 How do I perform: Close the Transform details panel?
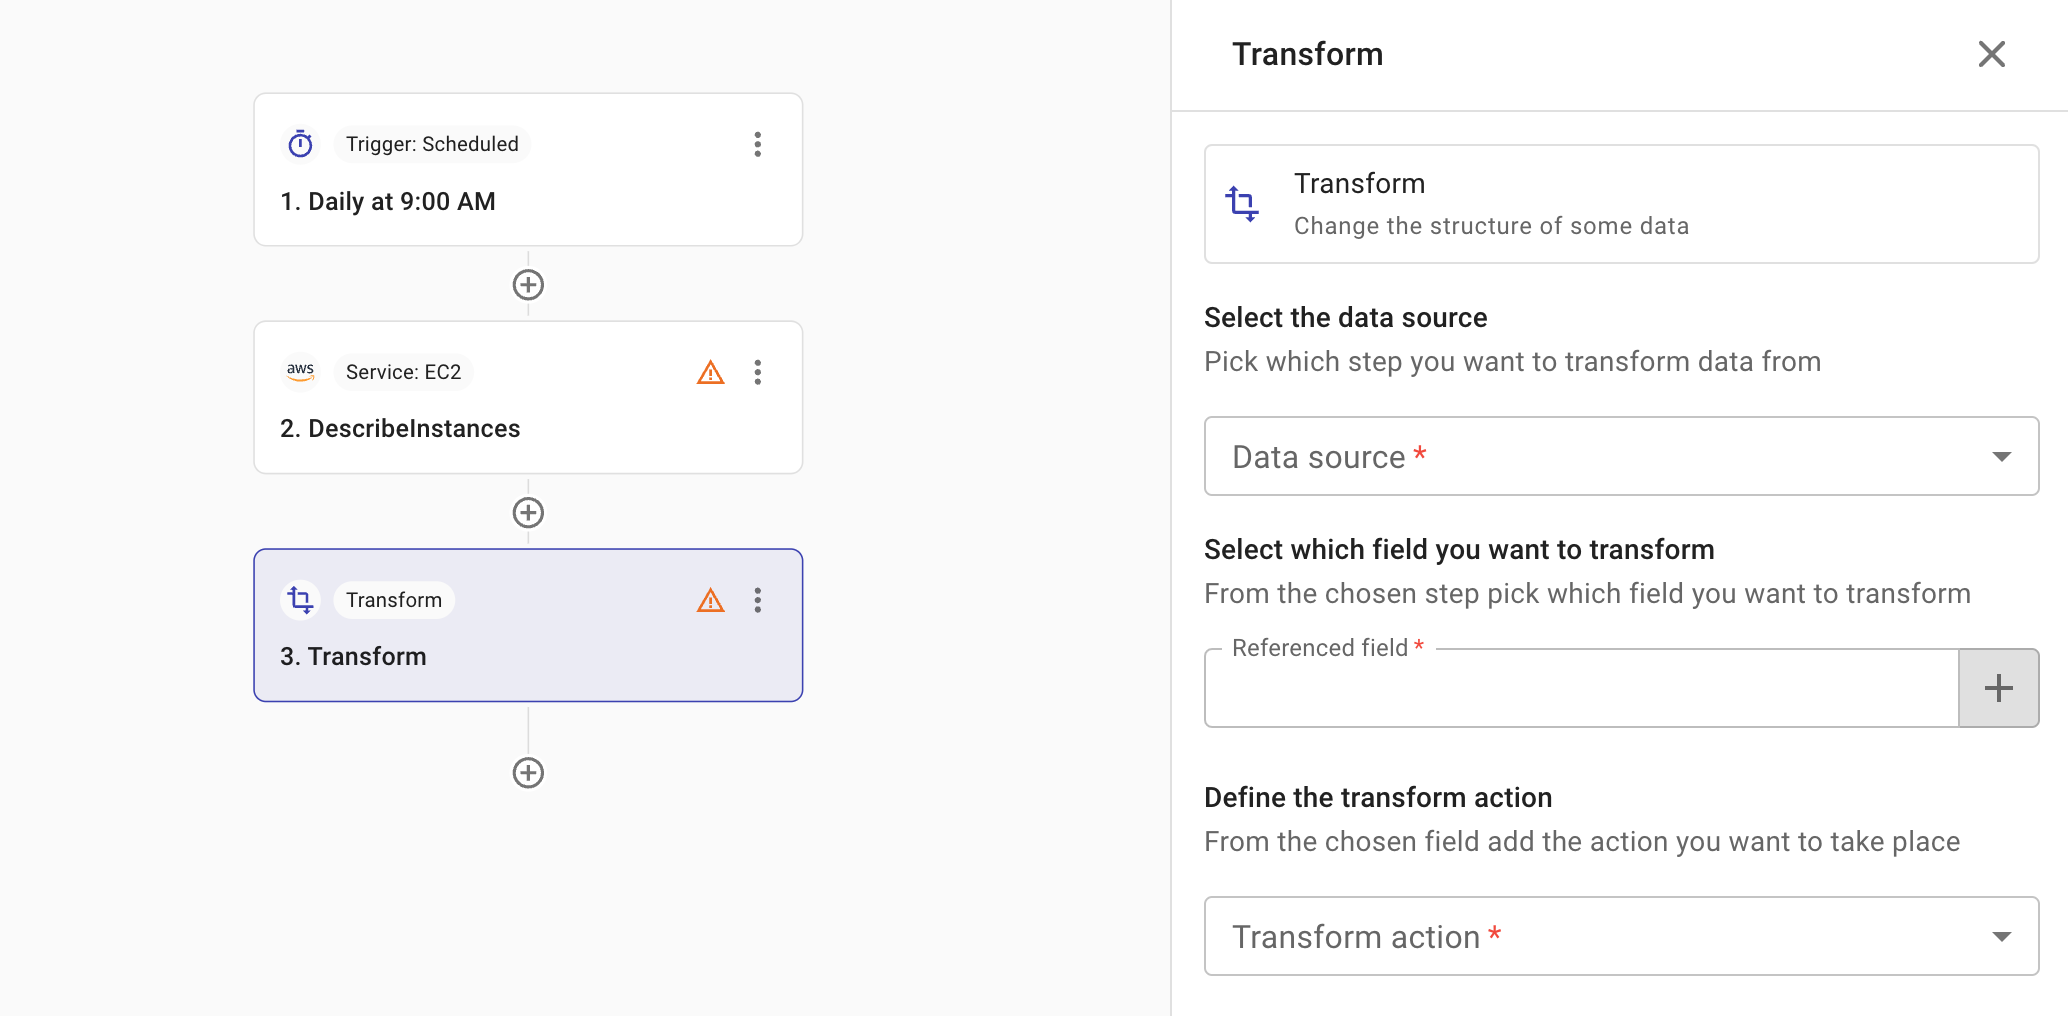pos(1991,54)
